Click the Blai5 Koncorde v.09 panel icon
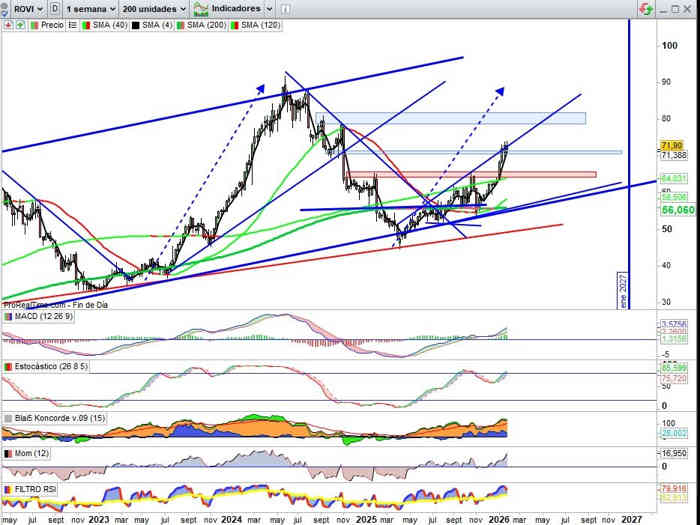 tap(8, 418)
